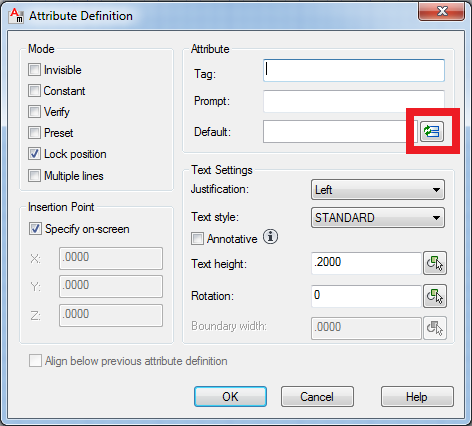Click inside the Tag input field

click(x=354, y=70)
